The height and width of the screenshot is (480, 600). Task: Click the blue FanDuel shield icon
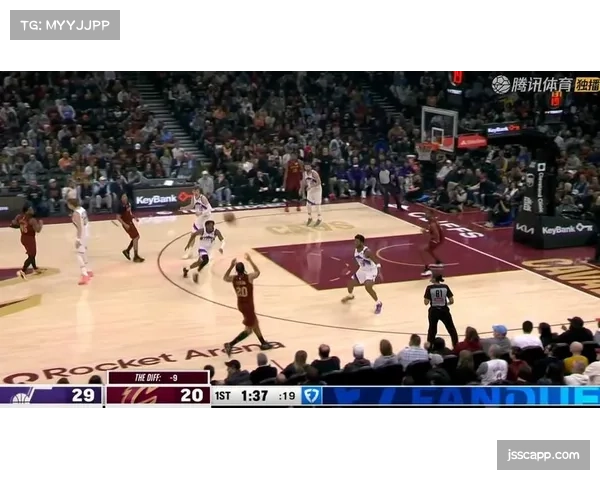pos(311,396)
